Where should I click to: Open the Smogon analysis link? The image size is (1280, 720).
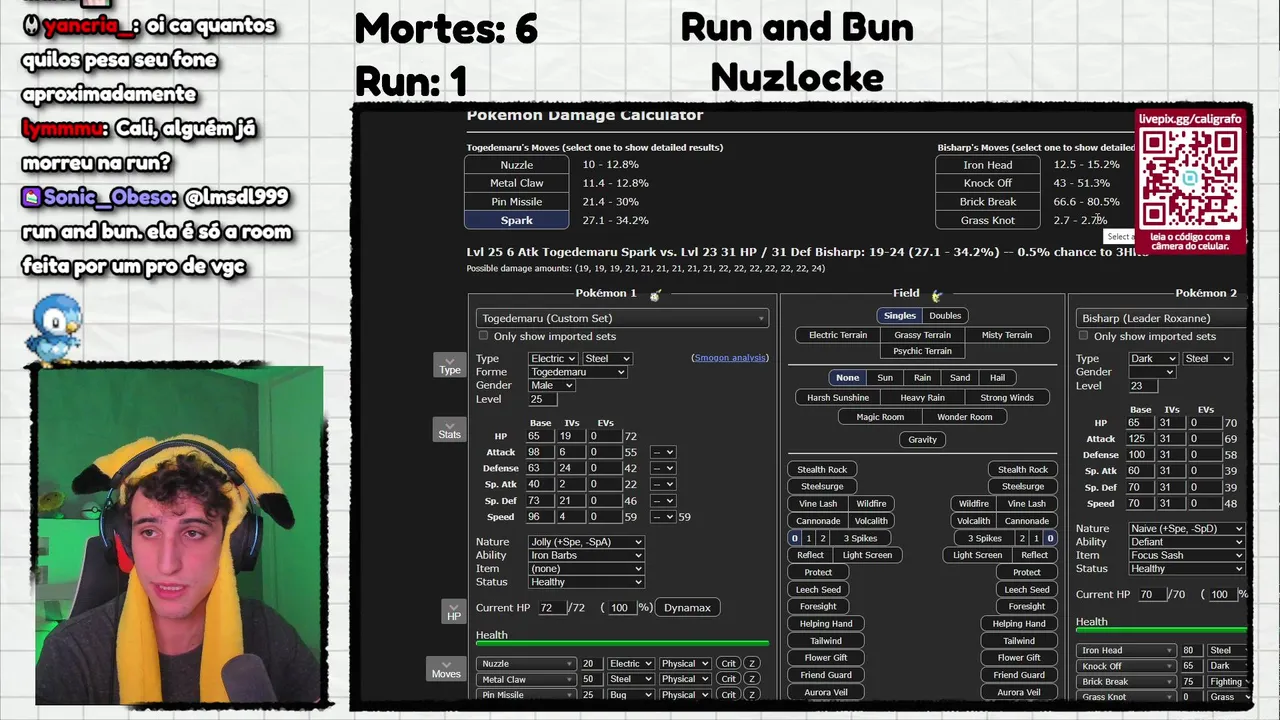[730, 357]
